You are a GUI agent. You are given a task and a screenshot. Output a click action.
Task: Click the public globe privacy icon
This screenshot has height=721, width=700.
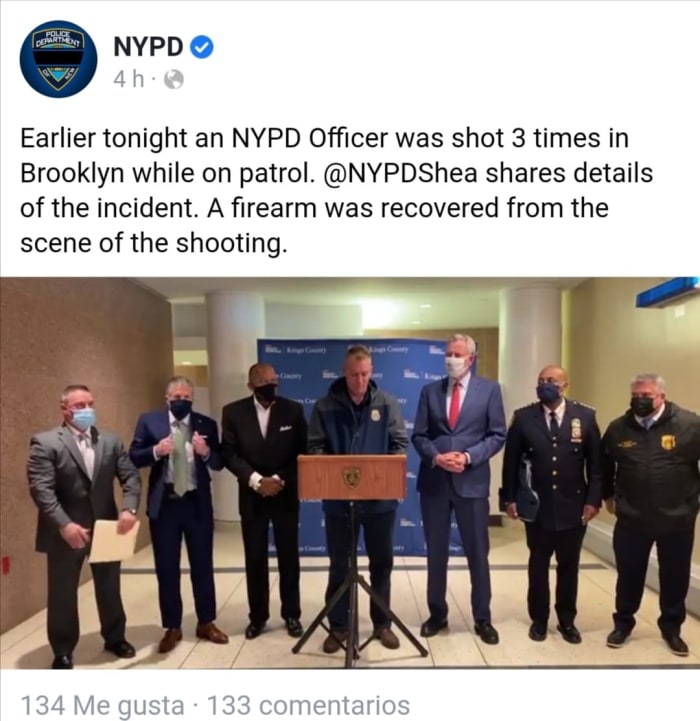click(174, 80)
